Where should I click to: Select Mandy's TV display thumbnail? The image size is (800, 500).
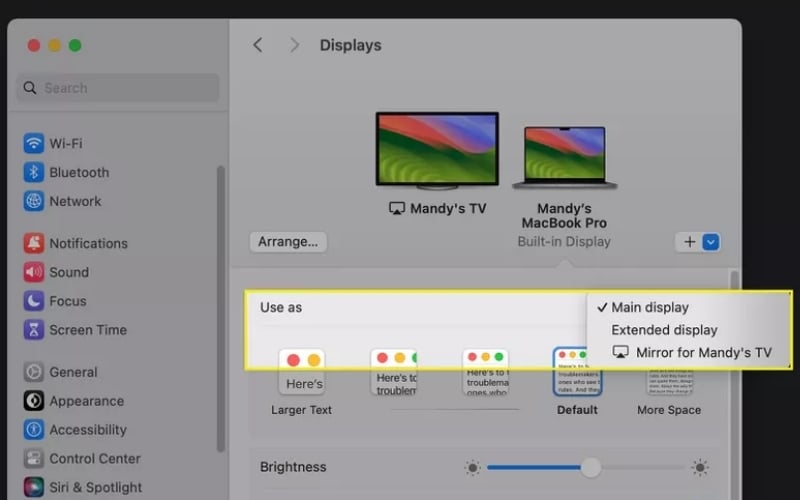click(x=437, y=151)
